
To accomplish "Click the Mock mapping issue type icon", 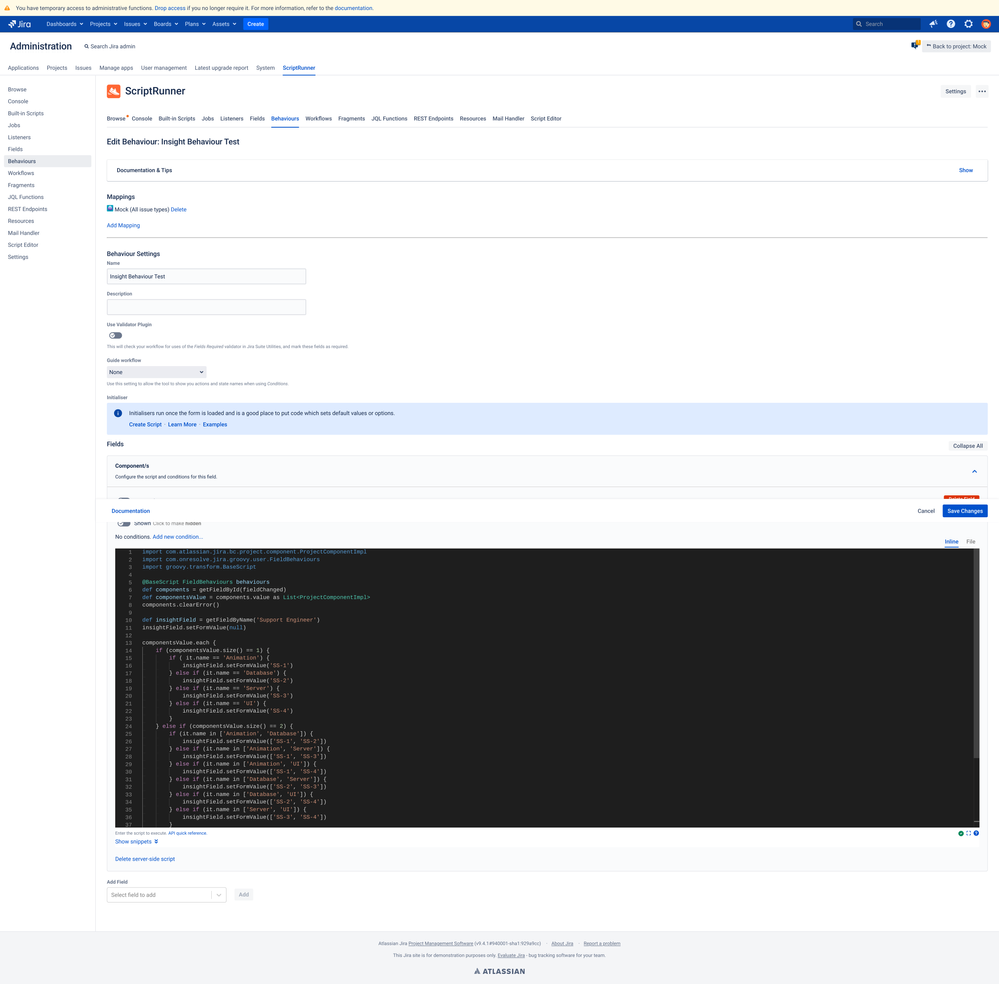I will (x=110, y=209).
